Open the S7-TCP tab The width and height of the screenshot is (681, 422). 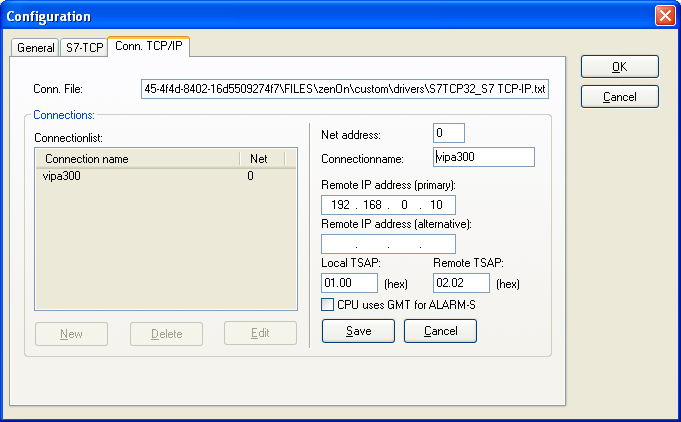click(x=83, y=47)
